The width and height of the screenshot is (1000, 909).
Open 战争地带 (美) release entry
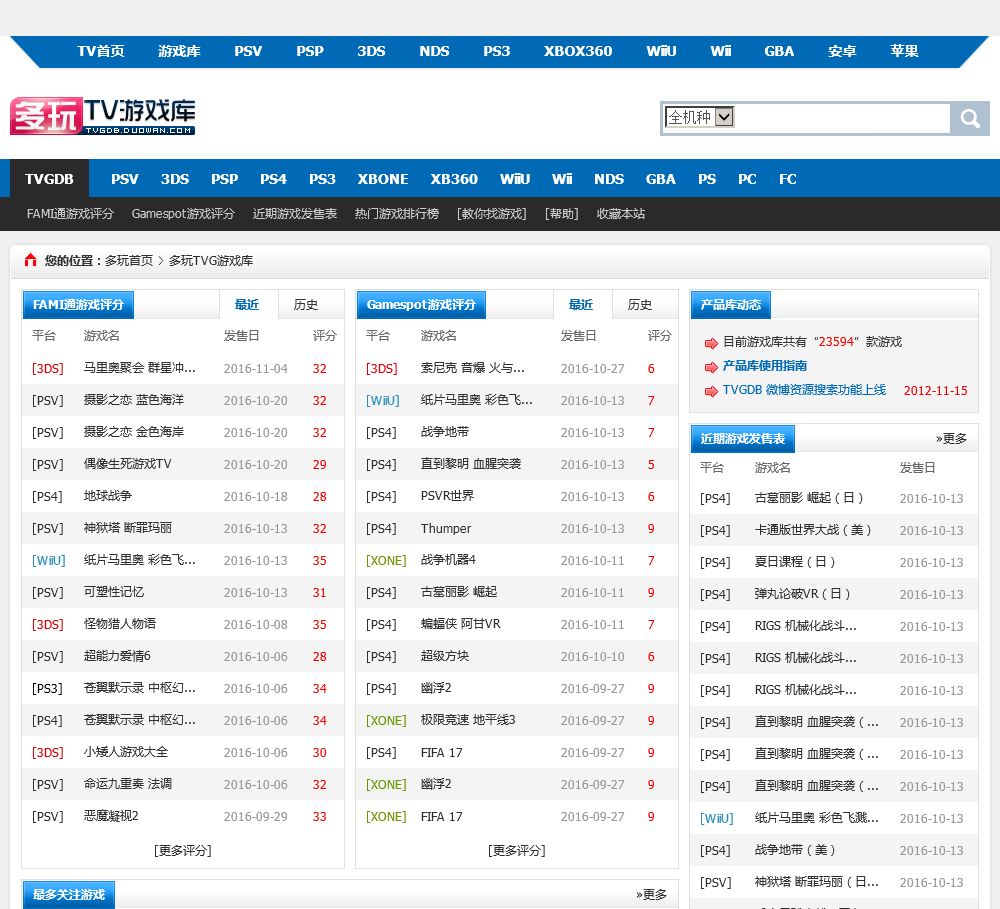pyautogui.click(x=795, y=850)
